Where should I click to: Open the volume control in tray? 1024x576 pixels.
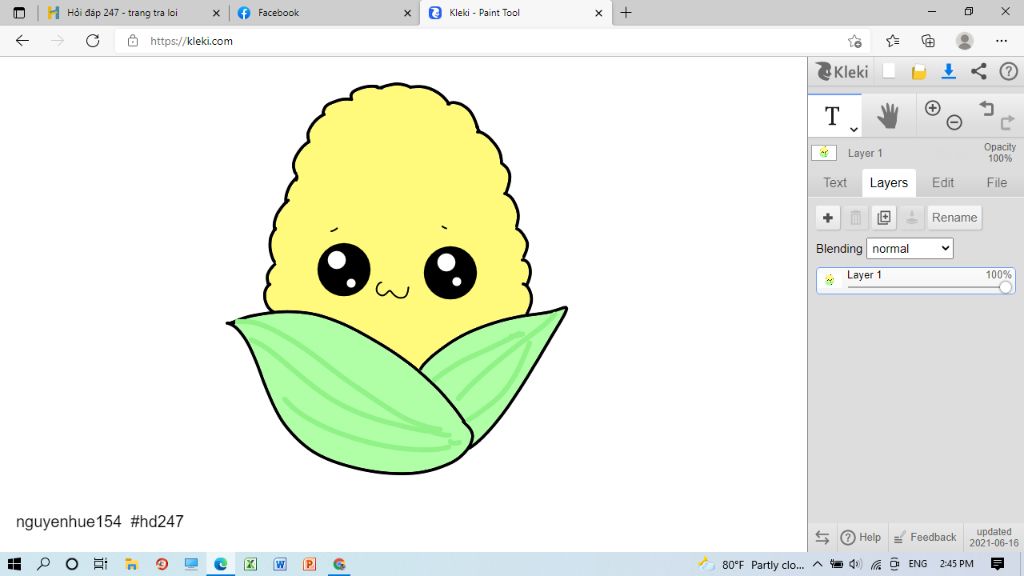[x=856, y=564]
